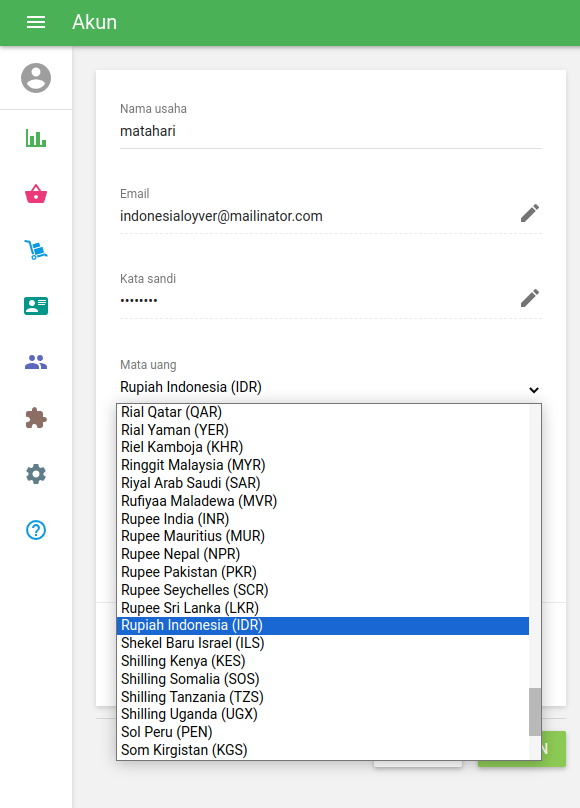Click the blue hand-truck supply icon

click(x=35, y=250)
